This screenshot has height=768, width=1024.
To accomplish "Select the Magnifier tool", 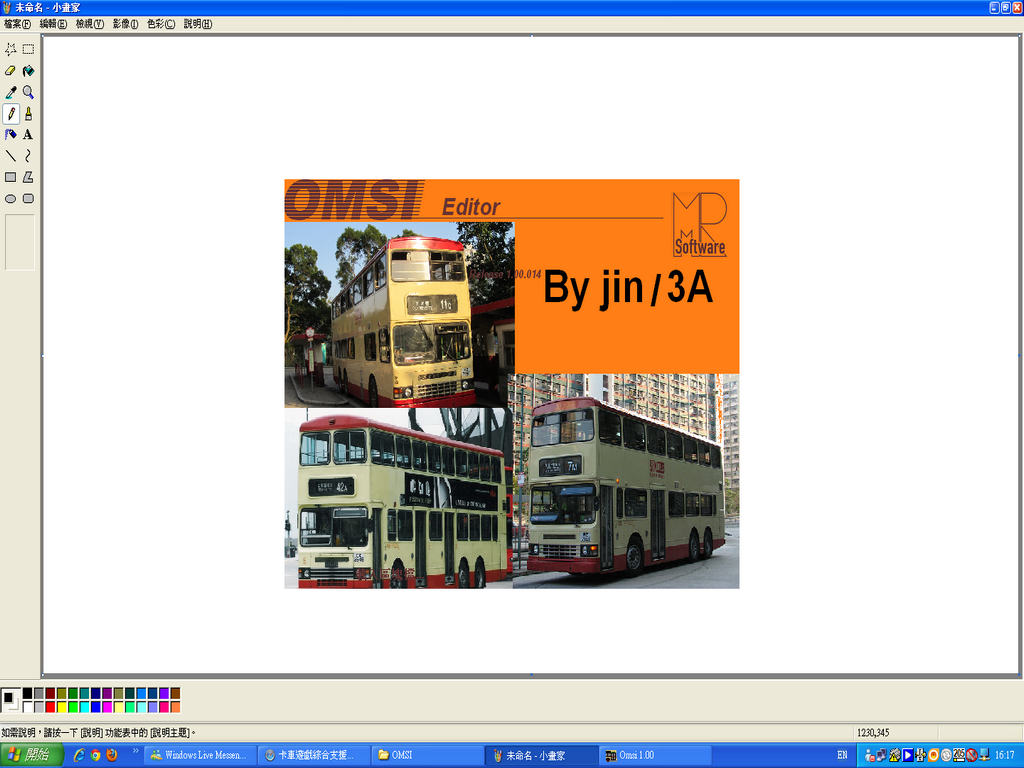I will 28,92.
